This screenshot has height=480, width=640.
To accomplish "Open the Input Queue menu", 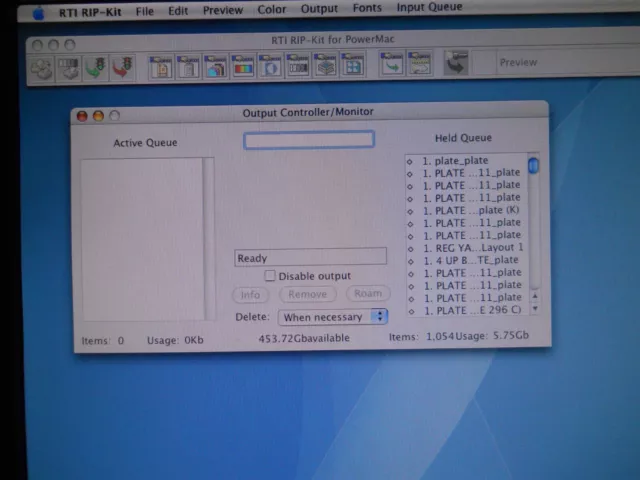I will [429, 7].
